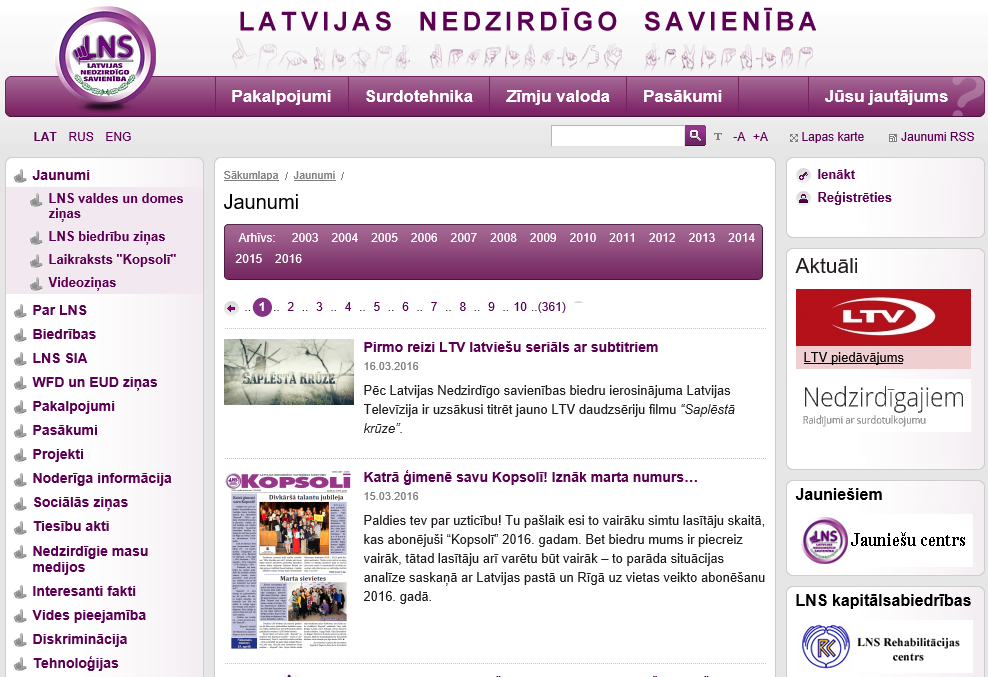Click the LNS logo in the header
Screen dimensions: 988x677
coord(106,62)
